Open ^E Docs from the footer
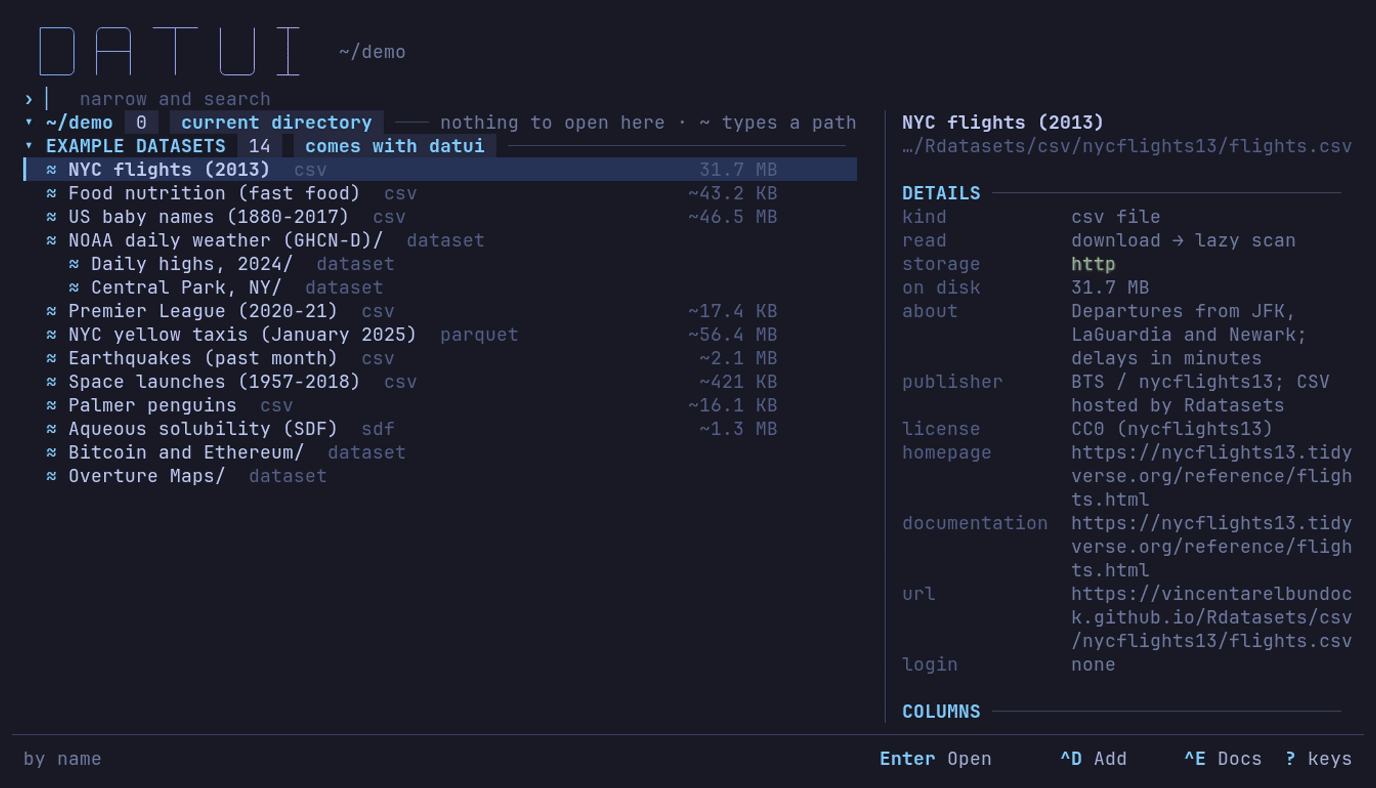 coord(1223,759)
